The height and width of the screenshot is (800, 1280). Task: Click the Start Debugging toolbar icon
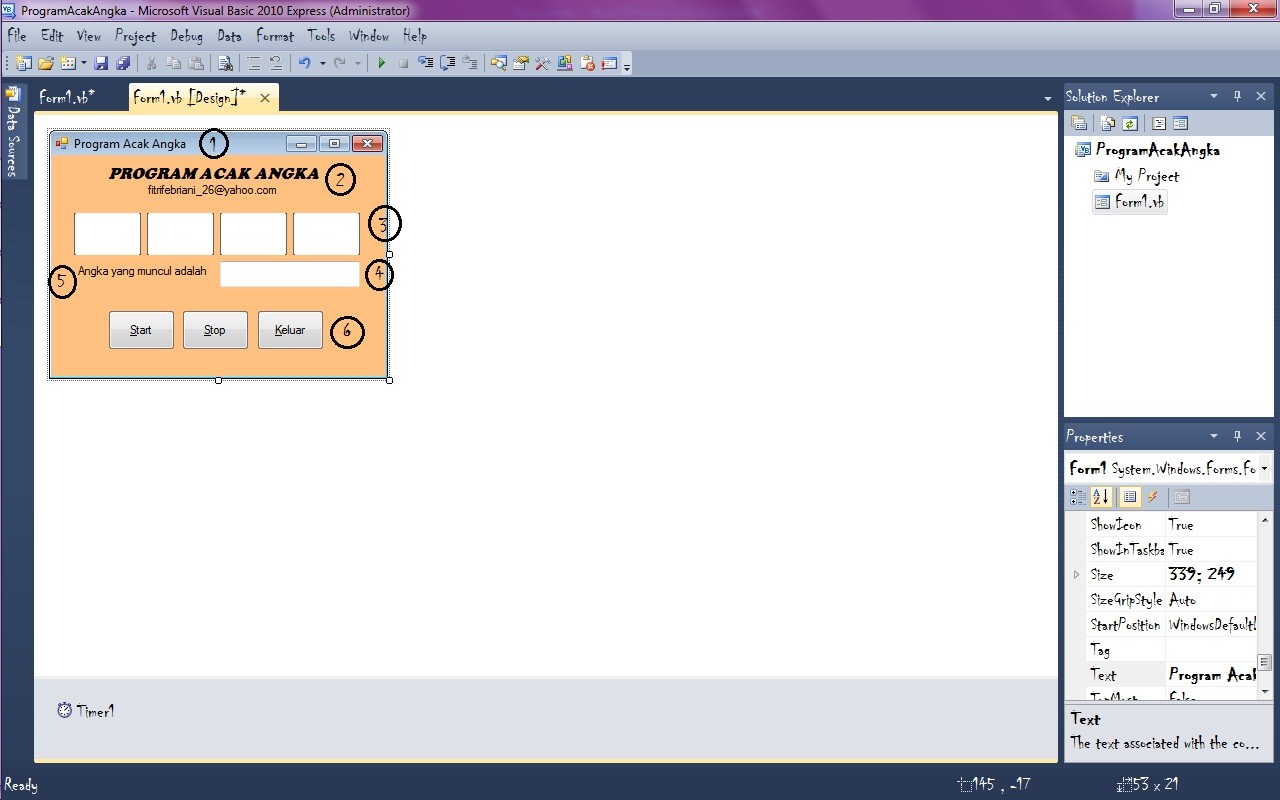[x=382, y=62]
